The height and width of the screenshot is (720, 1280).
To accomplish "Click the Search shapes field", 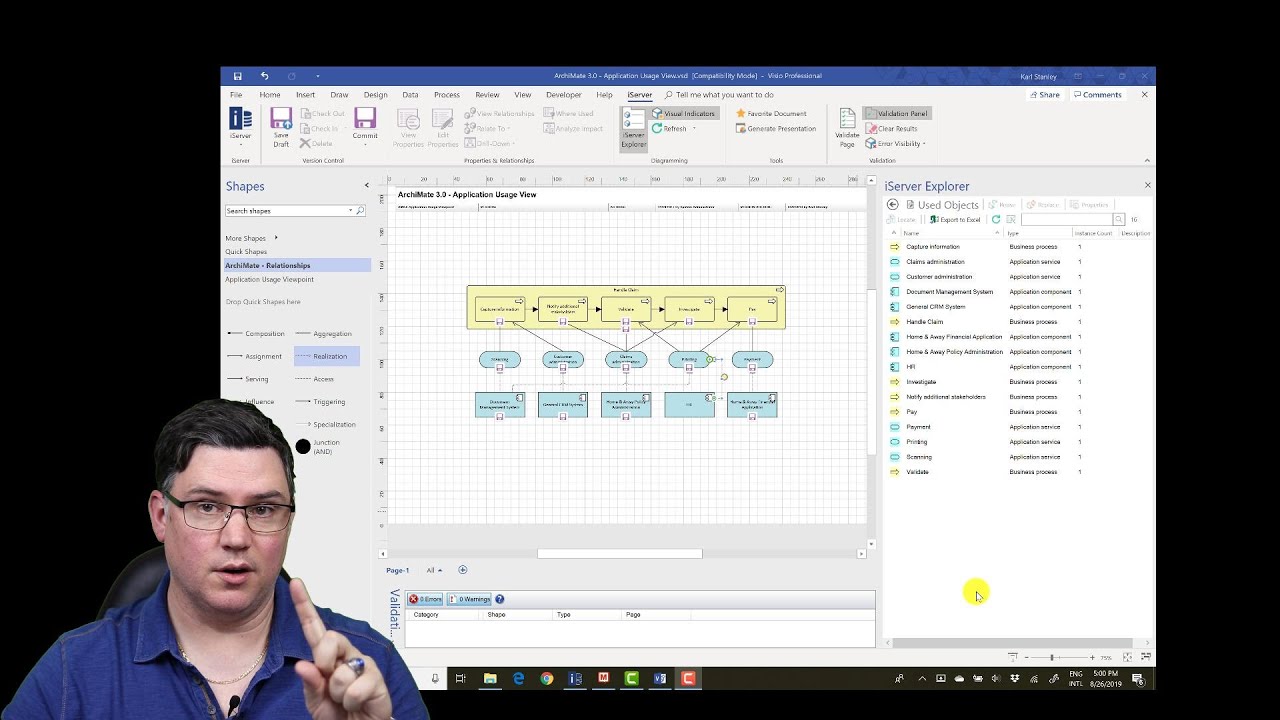I will click(287, 211).
